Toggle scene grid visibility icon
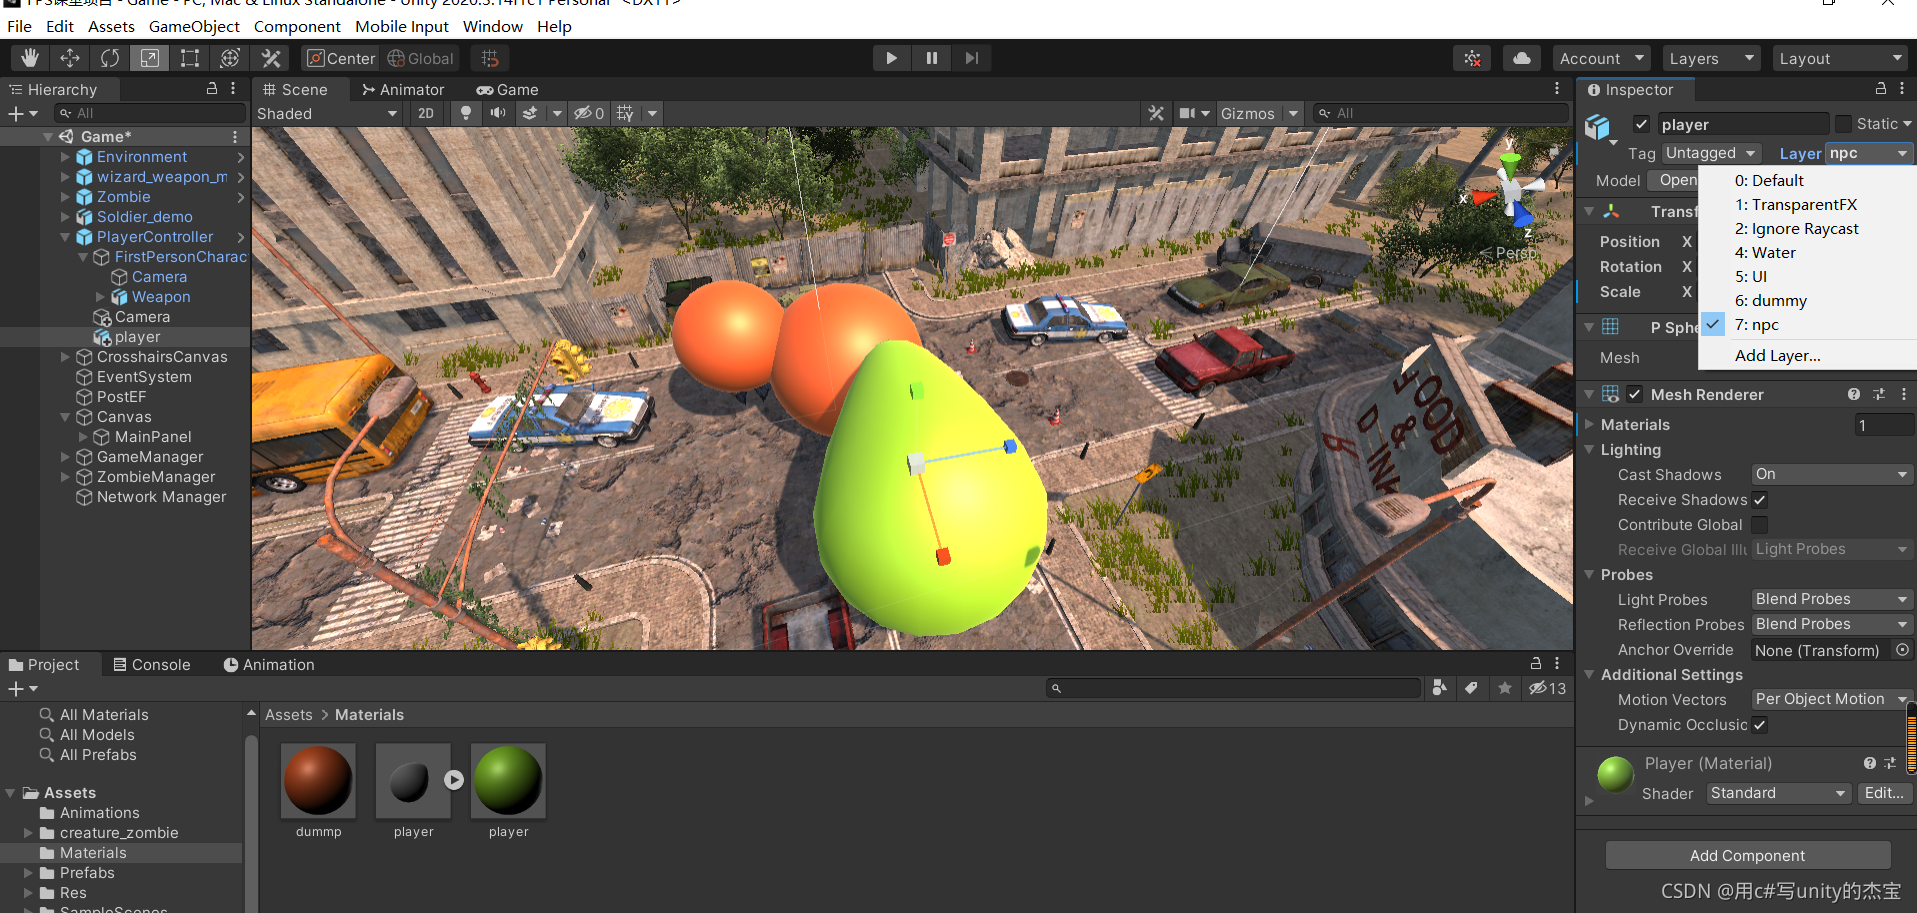This screenshot has width=1917, height=913. coord(626,113)
